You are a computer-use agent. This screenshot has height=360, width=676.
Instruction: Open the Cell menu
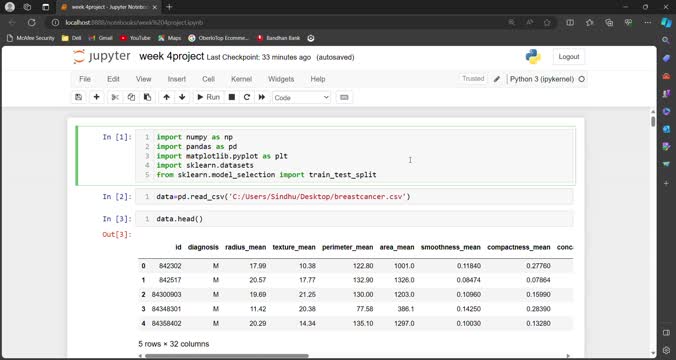coord(208,79)
